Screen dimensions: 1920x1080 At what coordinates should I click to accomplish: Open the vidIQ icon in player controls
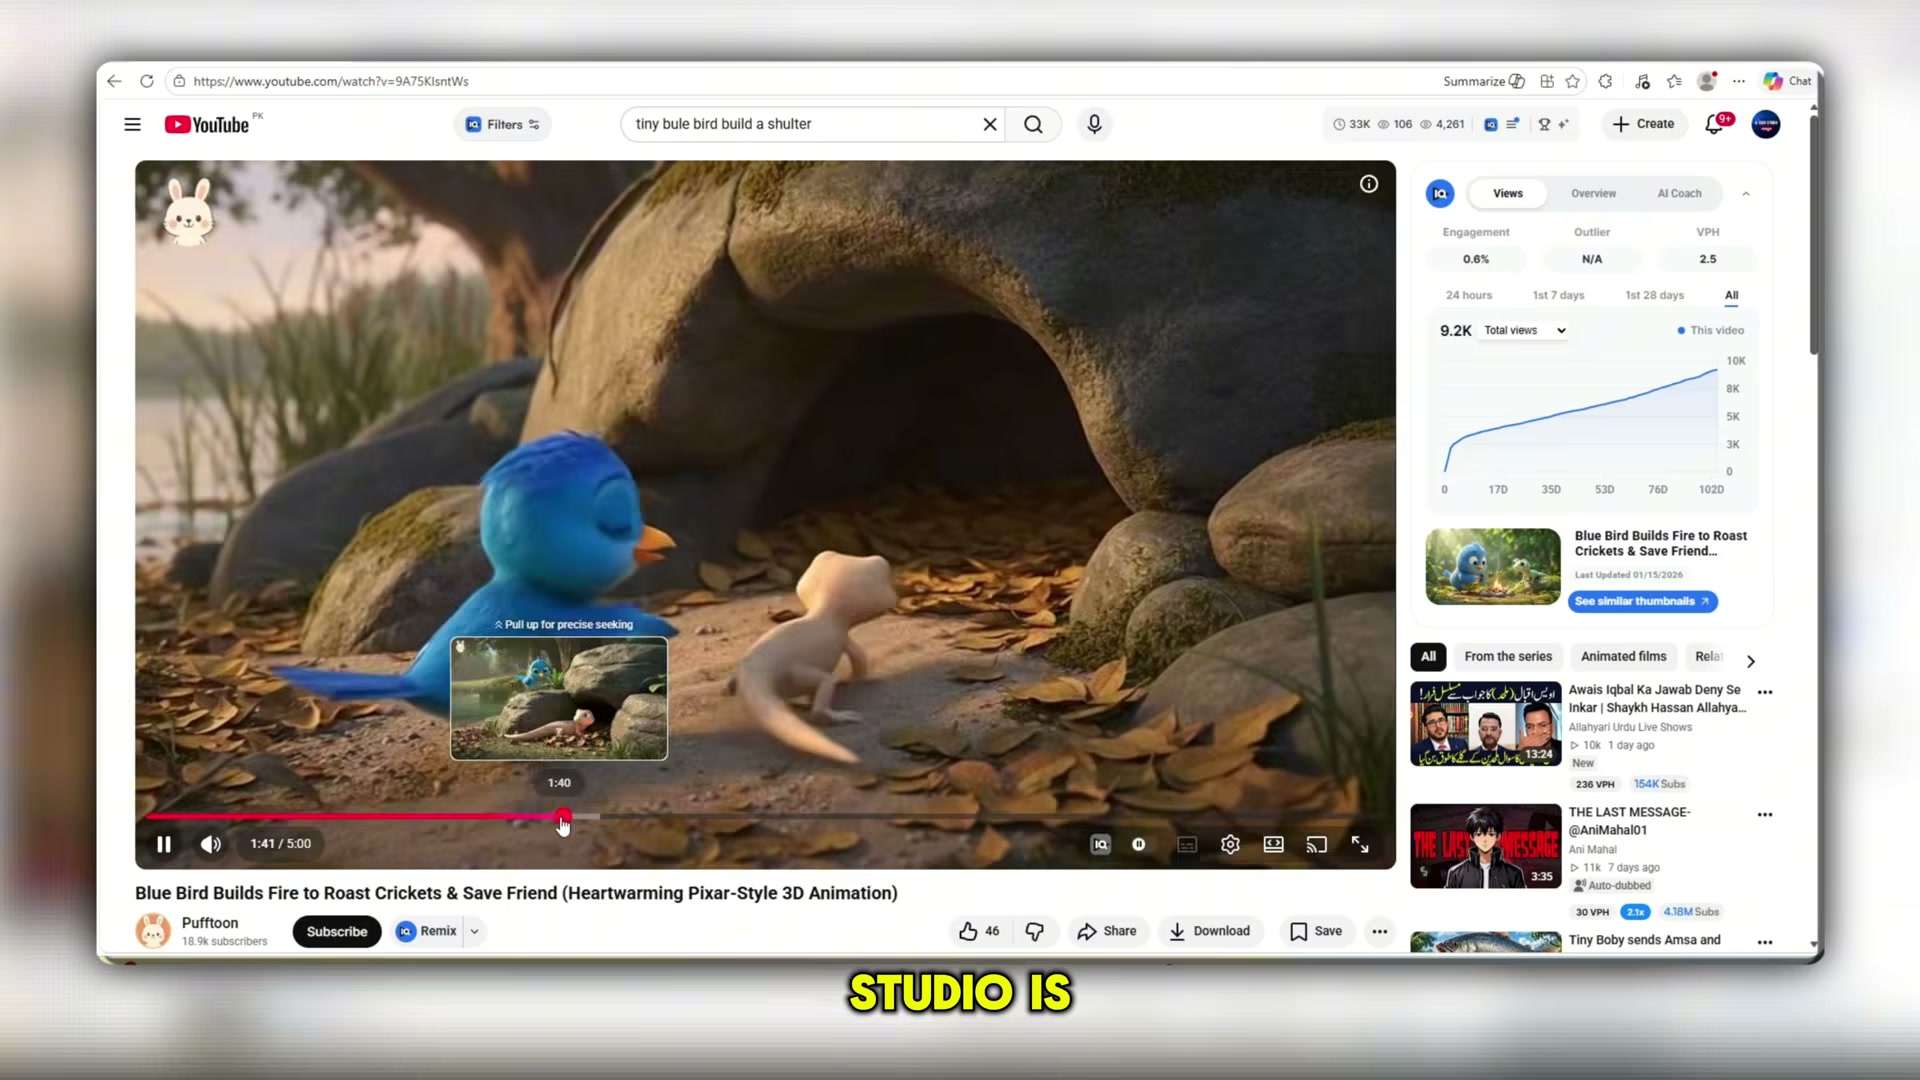tap(1100, 845)
